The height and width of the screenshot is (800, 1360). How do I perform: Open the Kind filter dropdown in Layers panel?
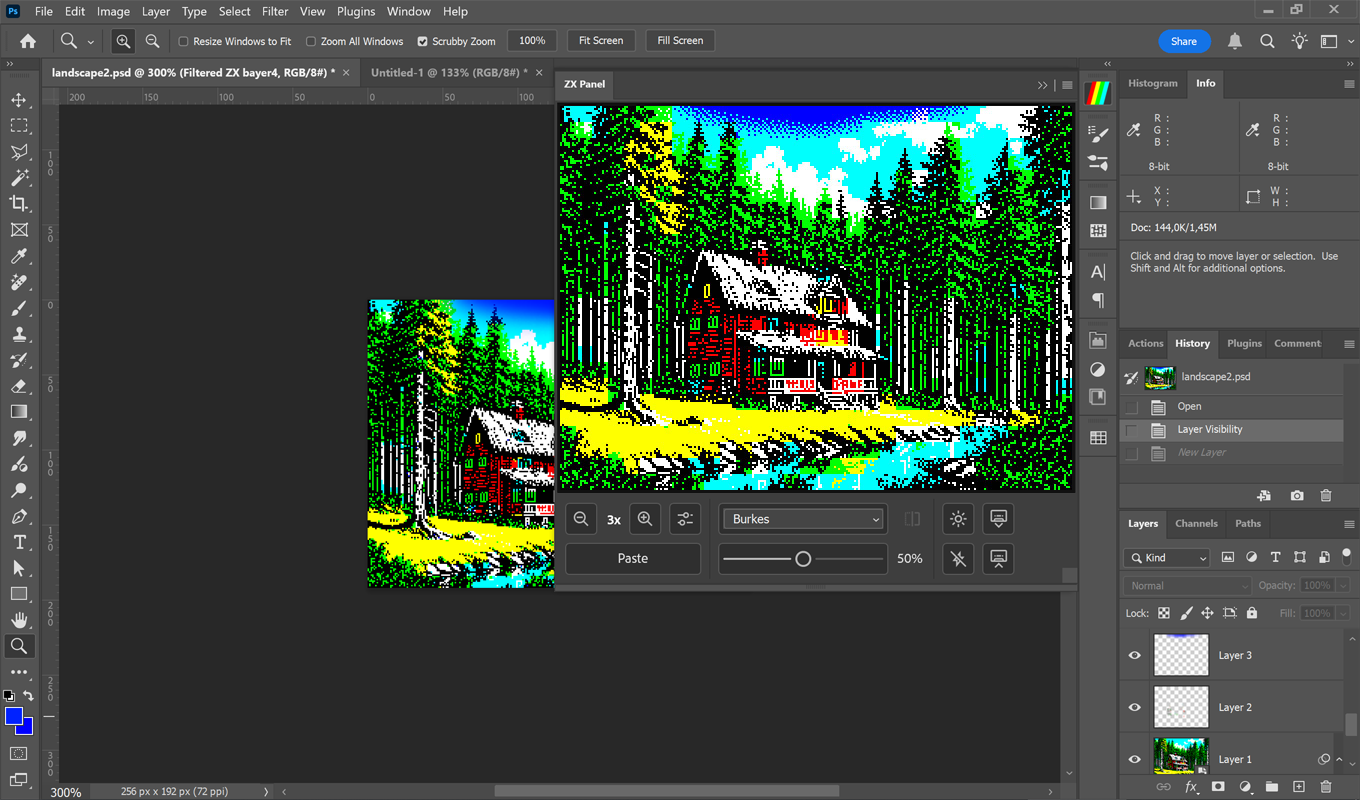tap(1166, 557)
